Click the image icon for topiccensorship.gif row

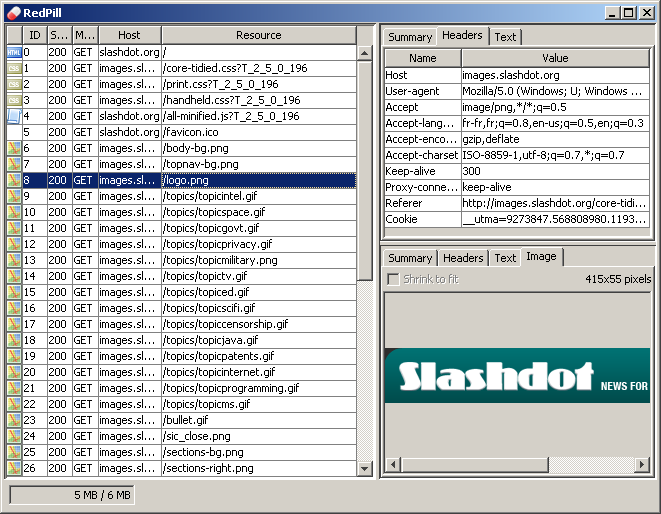14,325
